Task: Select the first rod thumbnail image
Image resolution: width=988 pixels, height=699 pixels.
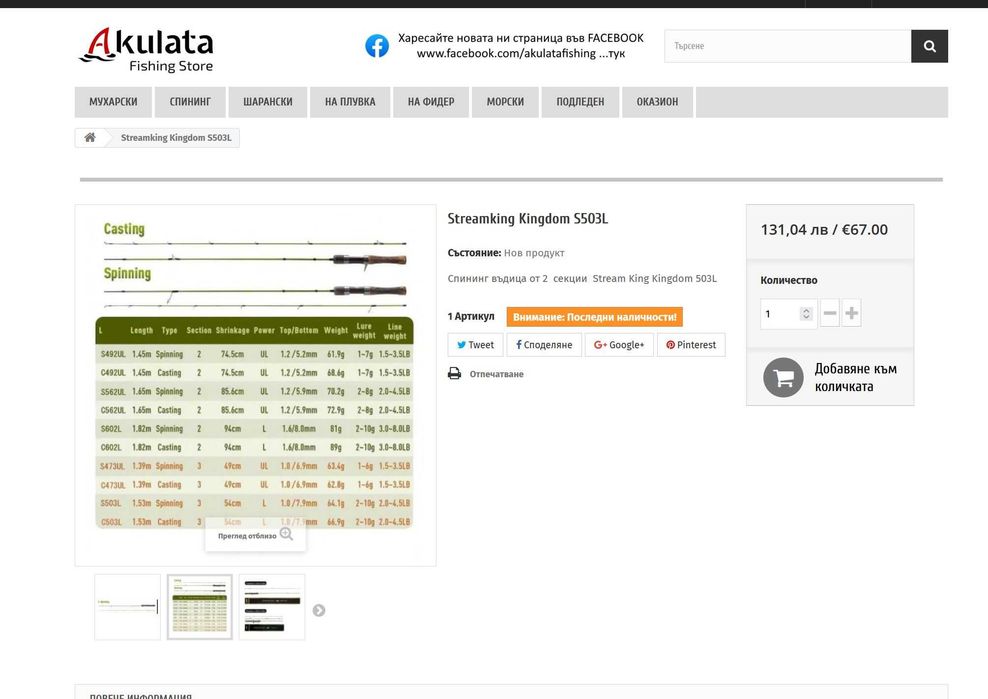Action: [x=128, y=607]
